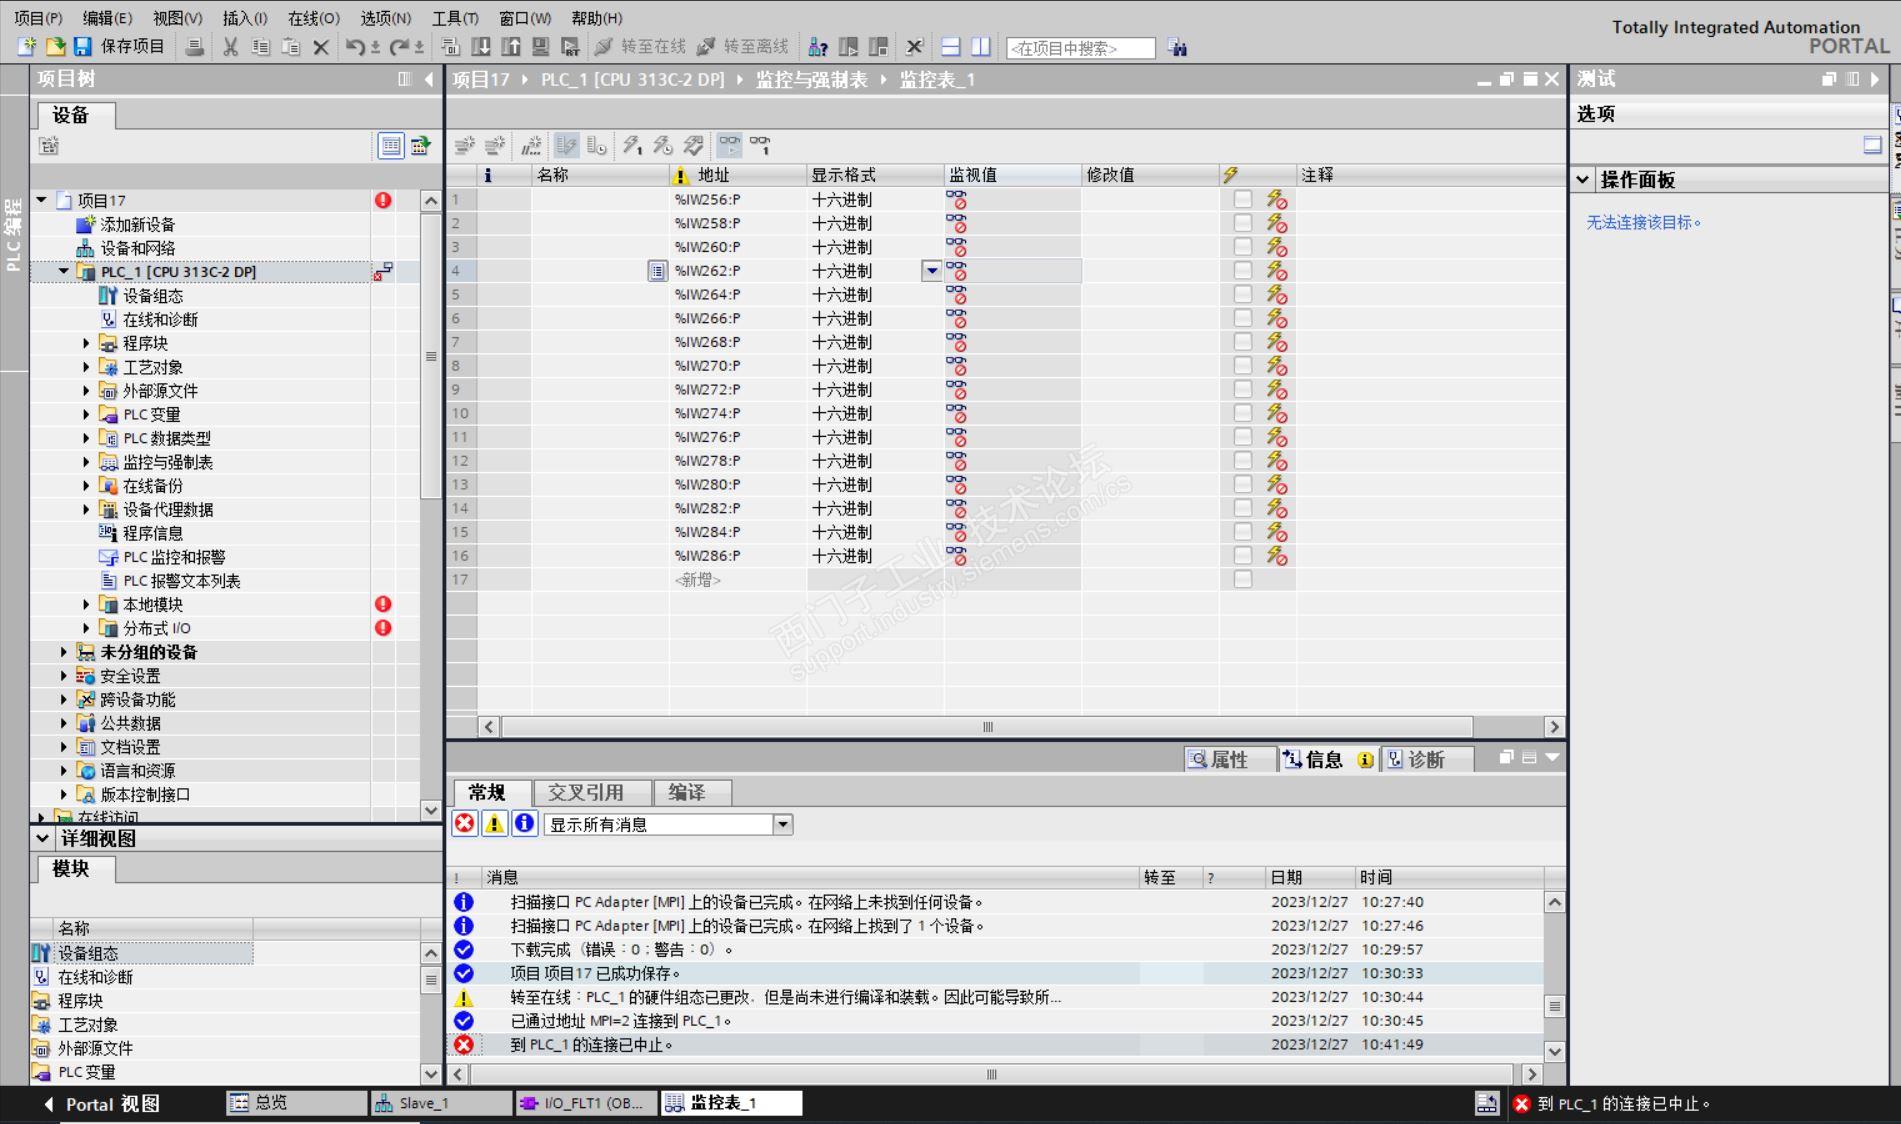Click the accessible devices icon in toolbar
The width and height of the screenshot is (1901, 1124).
point(818,47)
